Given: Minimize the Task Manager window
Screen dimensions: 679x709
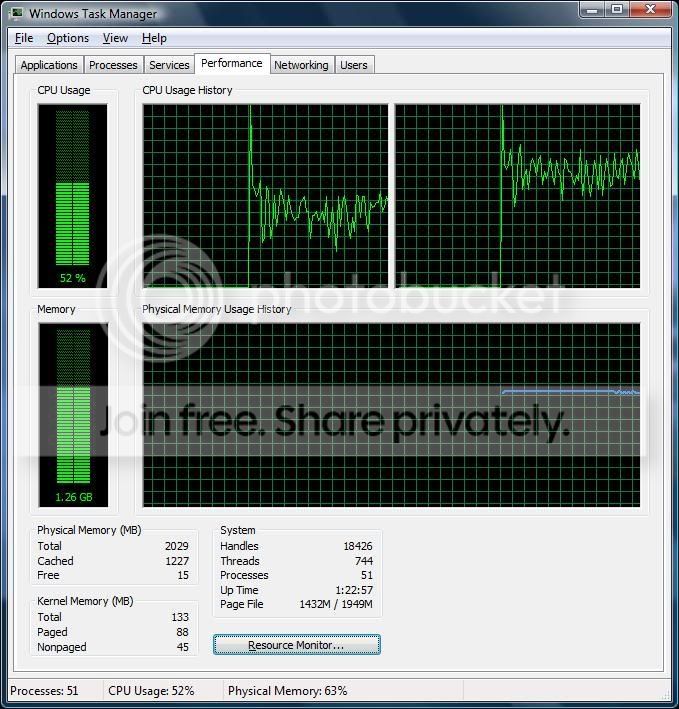Looking at the screenshot, I should coord(592,9).
